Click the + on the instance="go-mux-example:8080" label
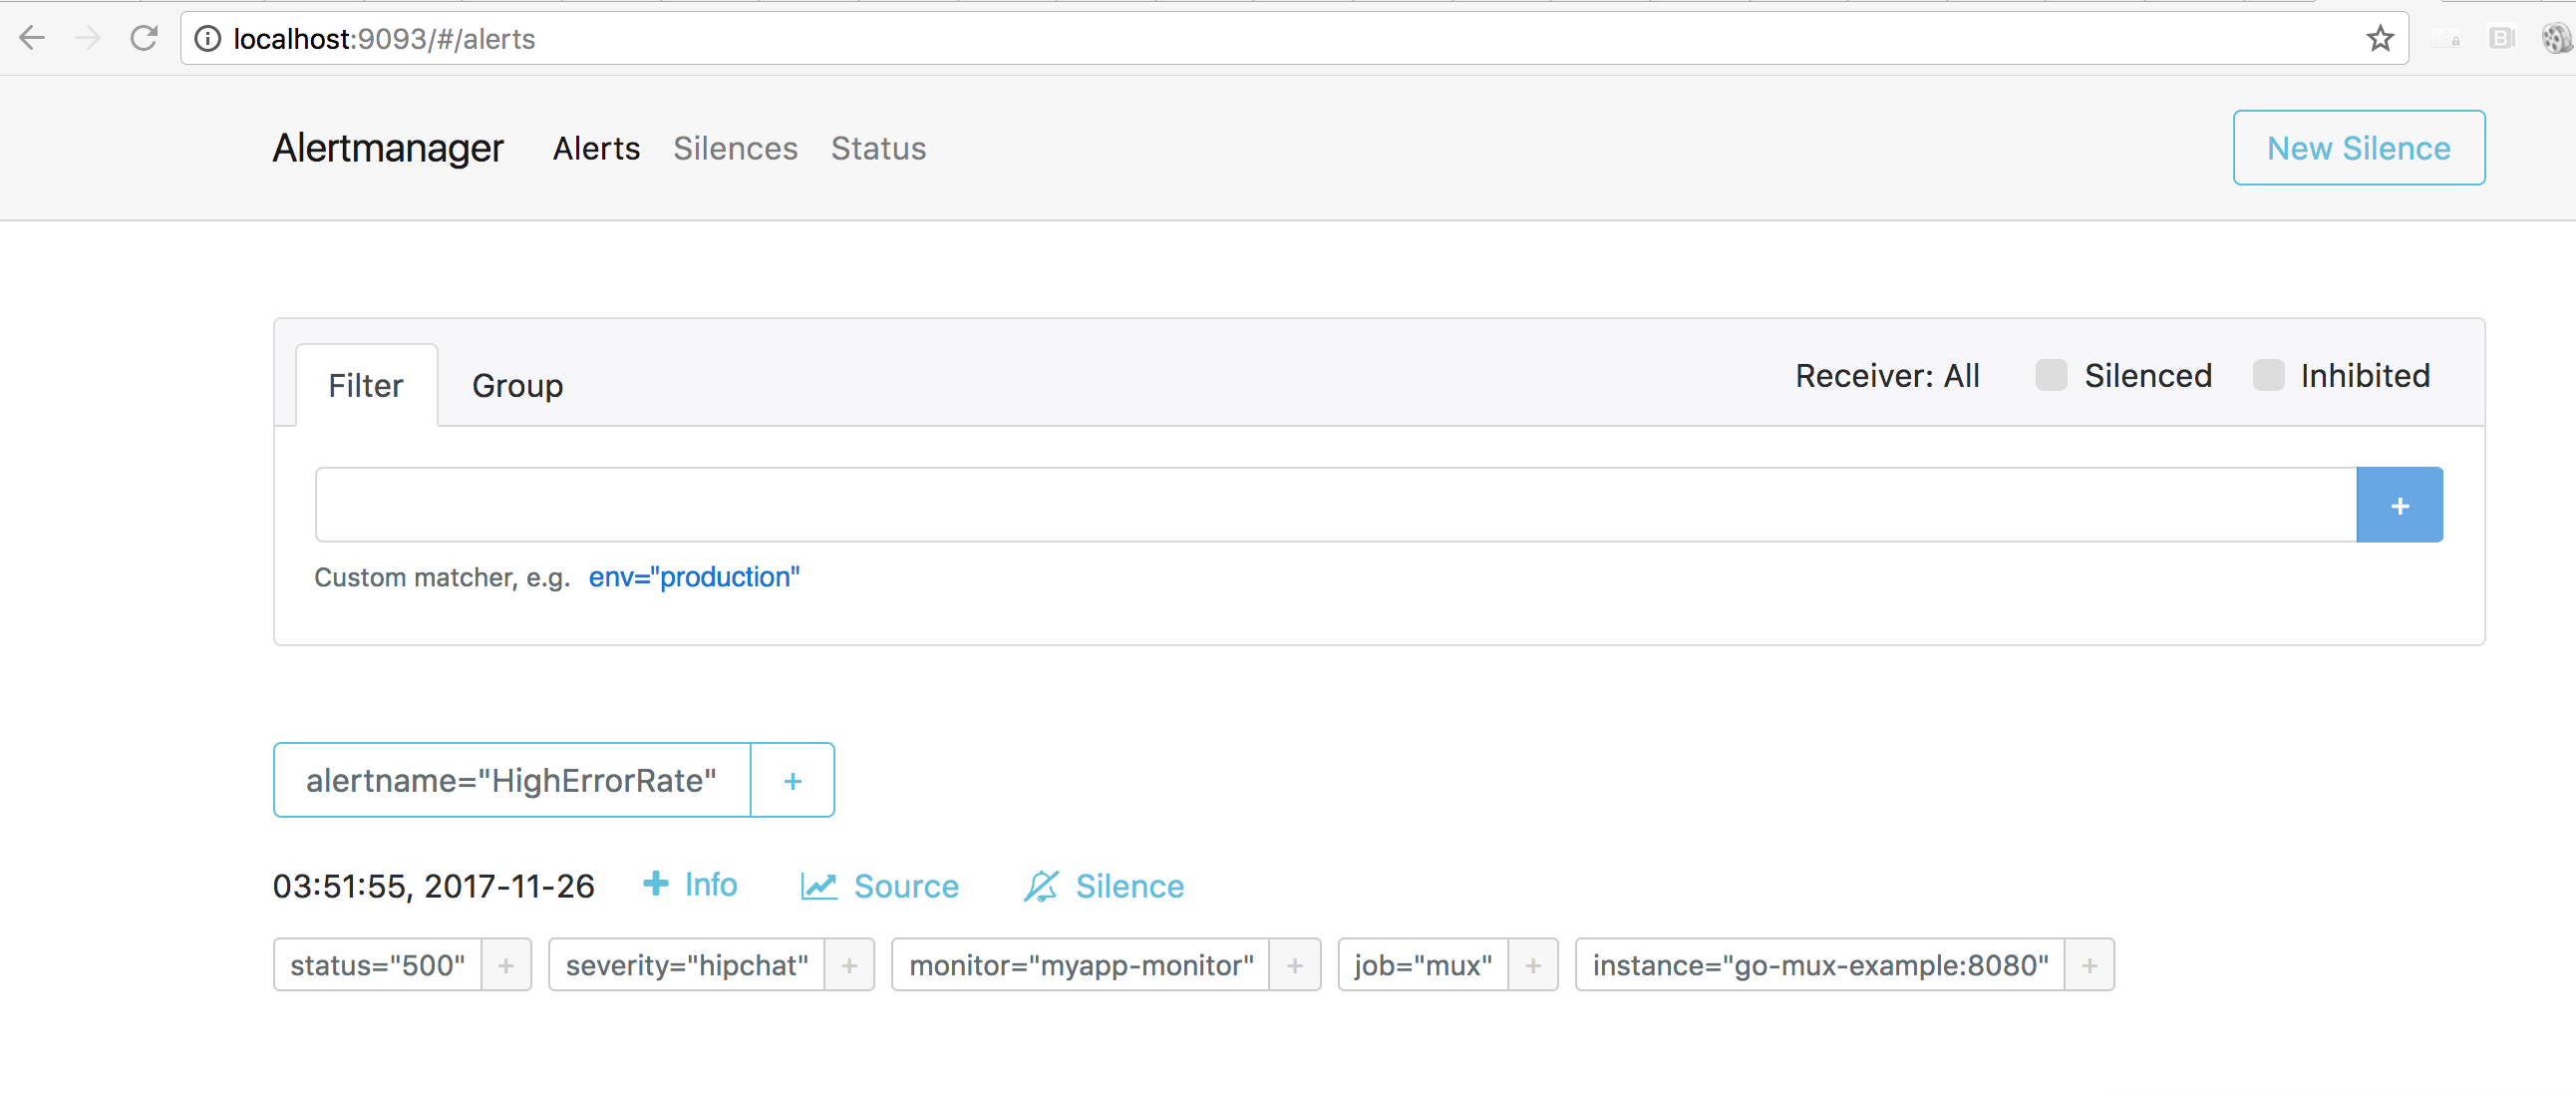Screen dimensions: 2576x1095 point(2089,964)
